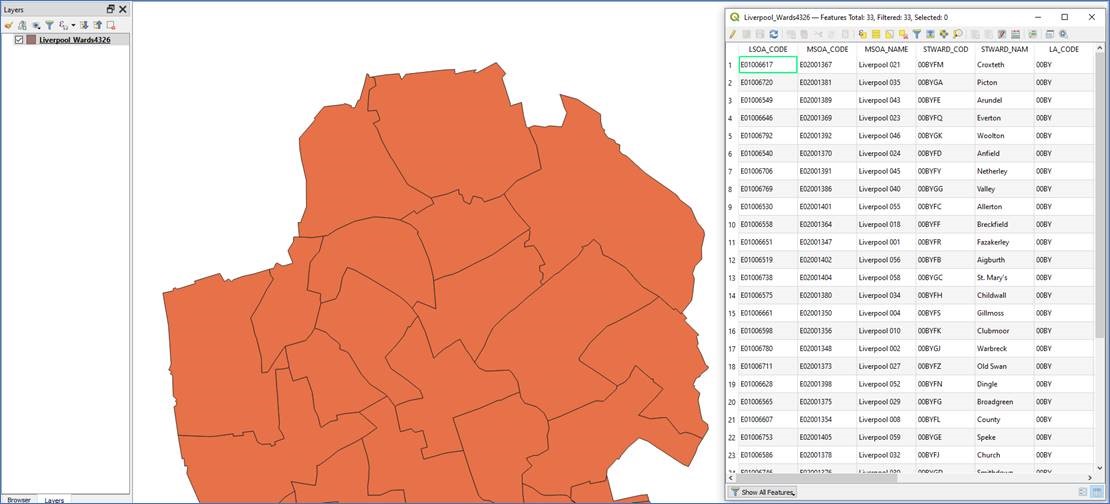1110x504 pixels.
Task: Invert the feature selection
Action: pos(889,33)
